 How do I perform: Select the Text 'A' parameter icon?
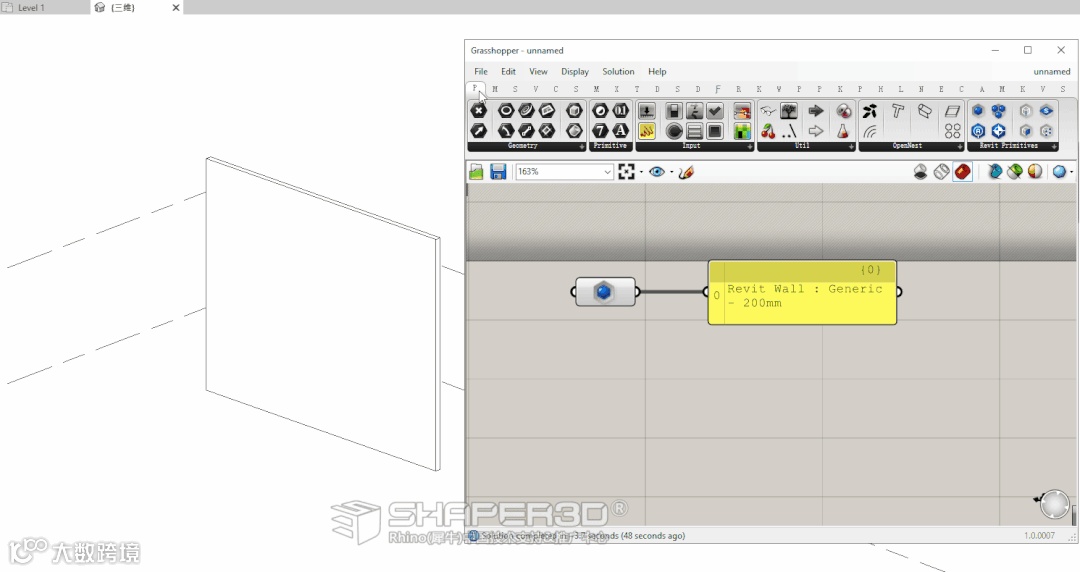click(621, 130)
